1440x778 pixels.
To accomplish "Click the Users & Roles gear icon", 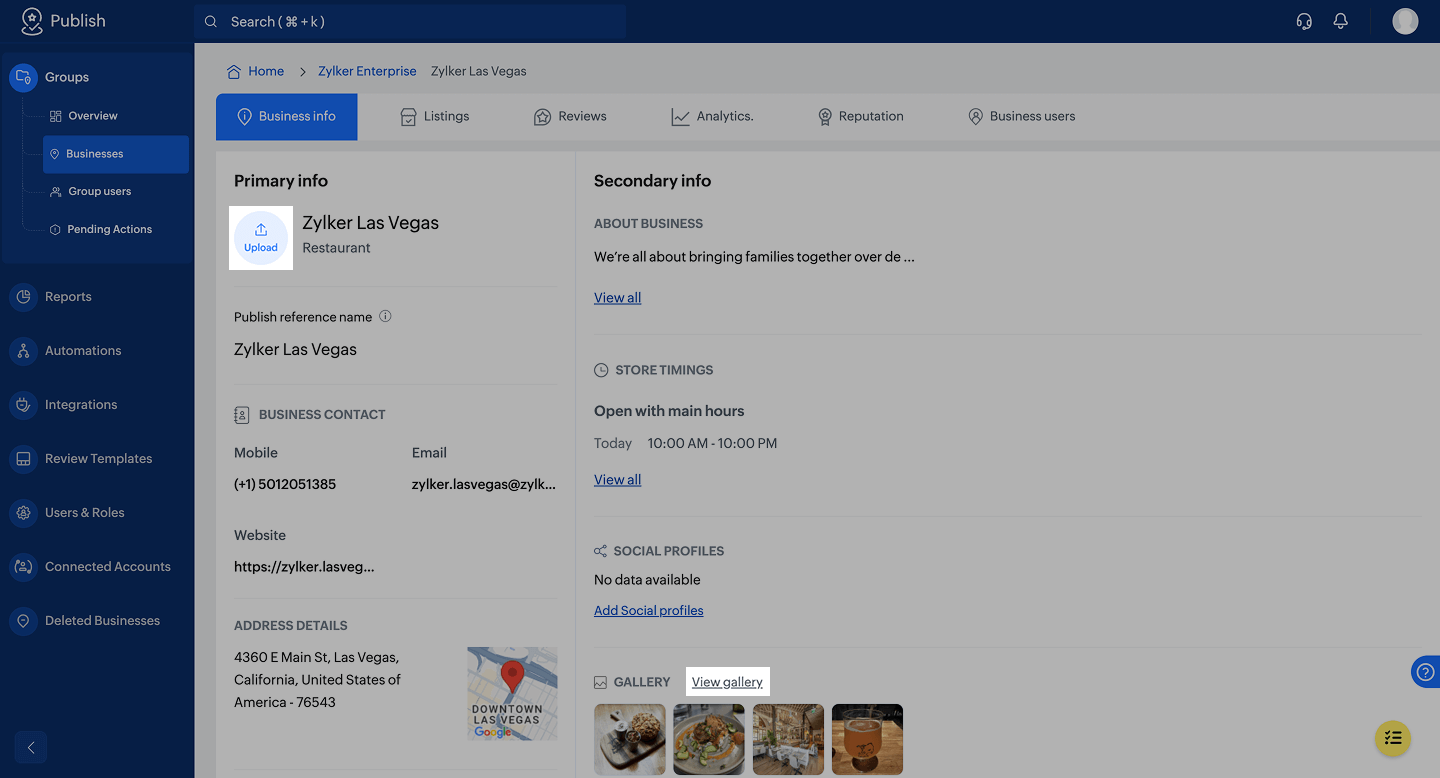I will tap(23, 513).
